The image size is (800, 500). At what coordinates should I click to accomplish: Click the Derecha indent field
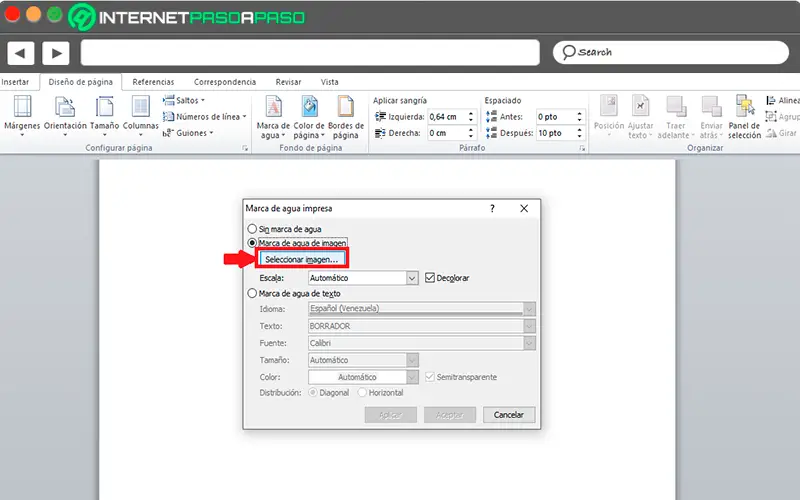coord(447,133)
